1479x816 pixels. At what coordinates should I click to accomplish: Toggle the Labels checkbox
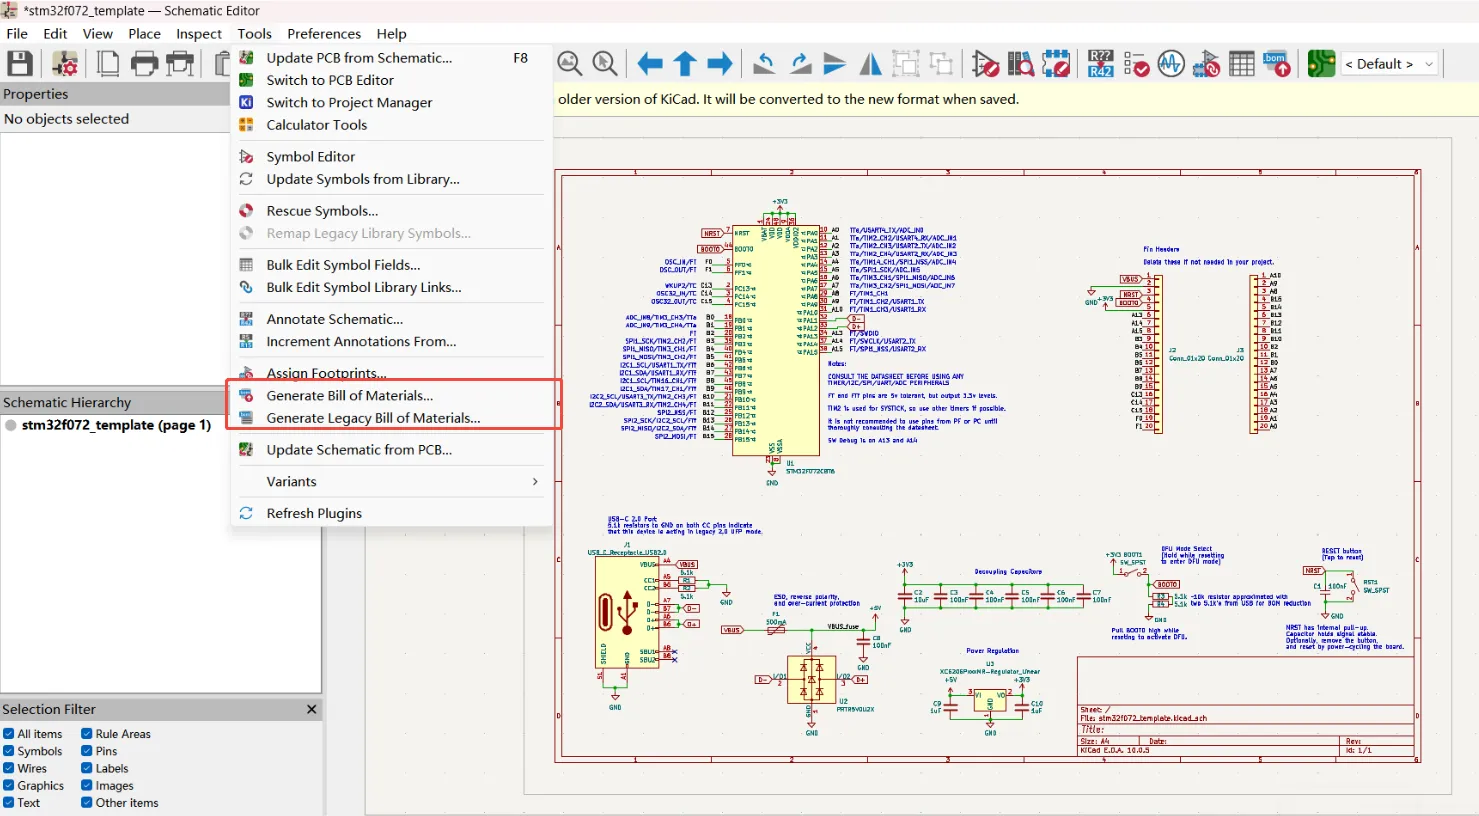pos(87,768)
